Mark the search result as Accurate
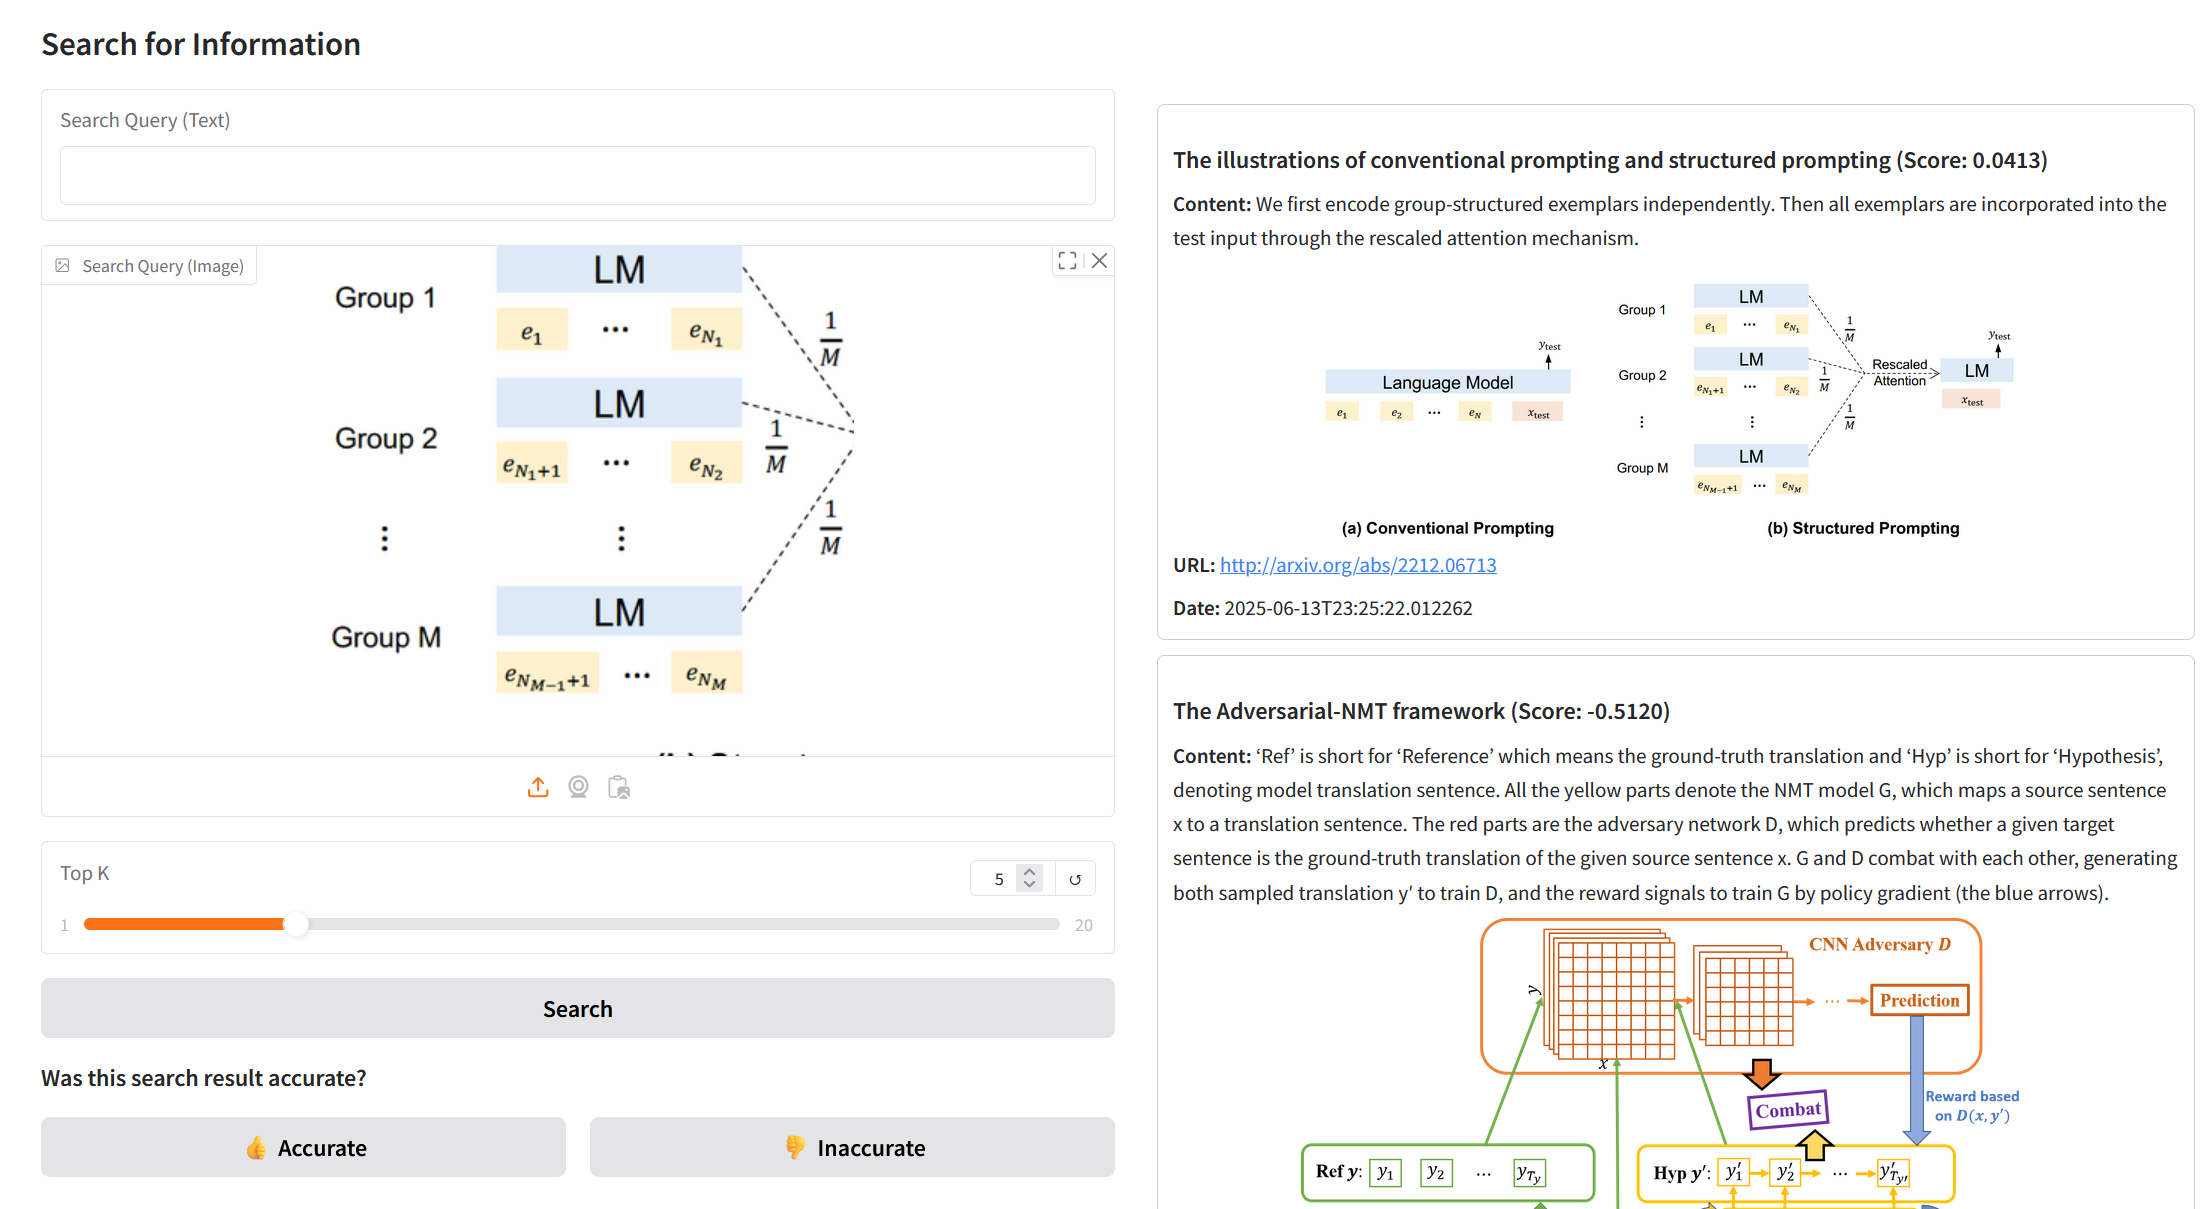 (x=303, y=1148)
